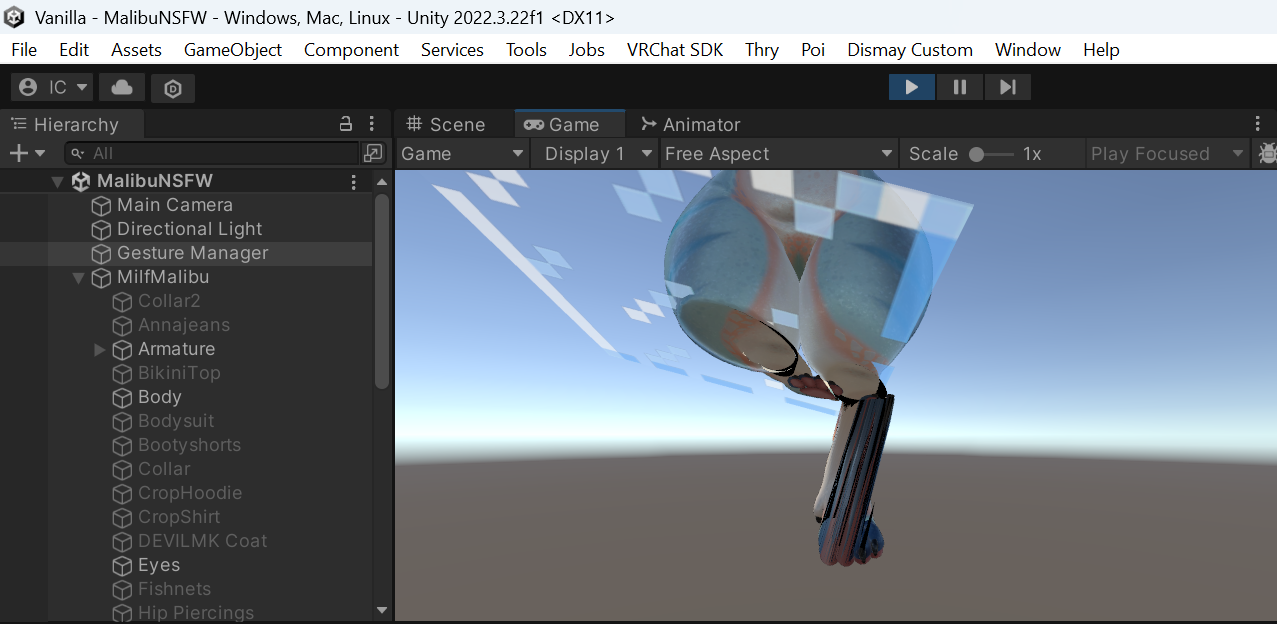Select BikiniTop object
The height and width of the screenshot is (624, 1277).
179,373
